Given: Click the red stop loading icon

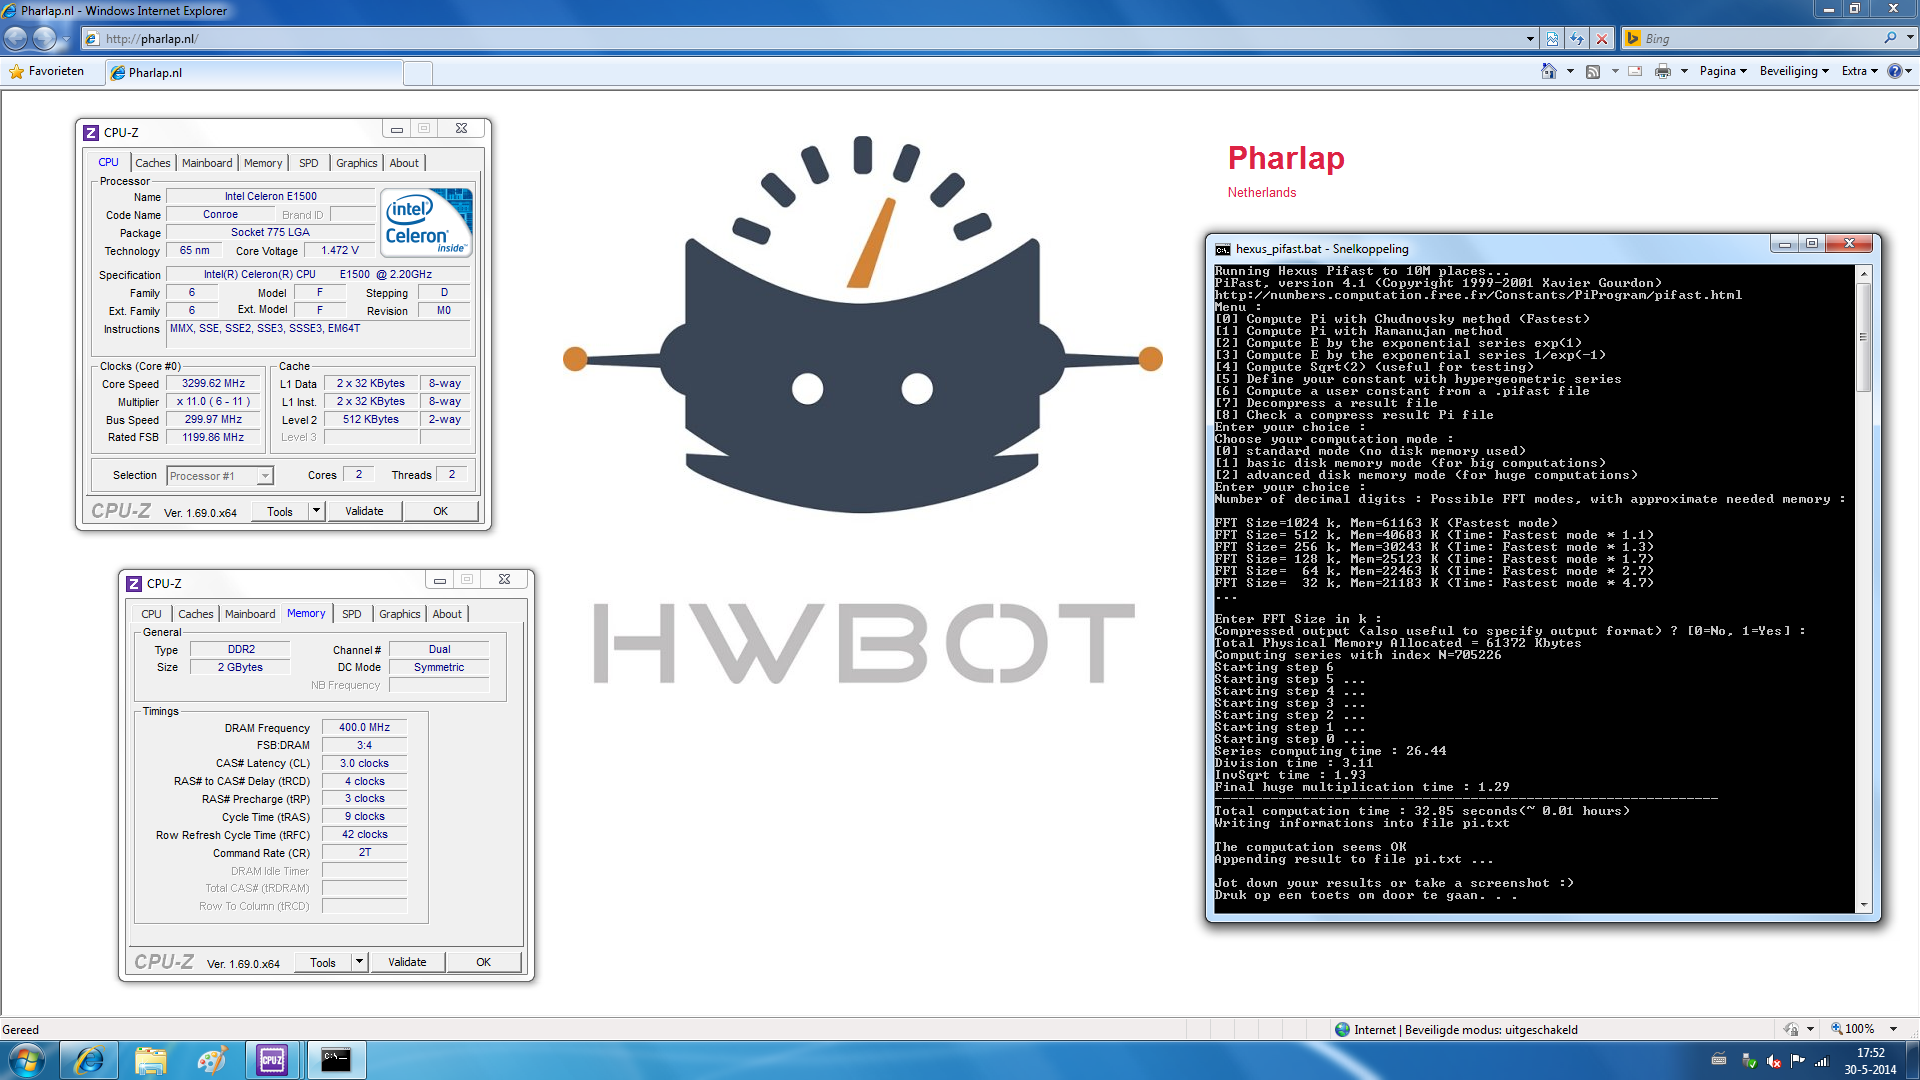Looking at the screenshot, I should (x=1602, y=39).
